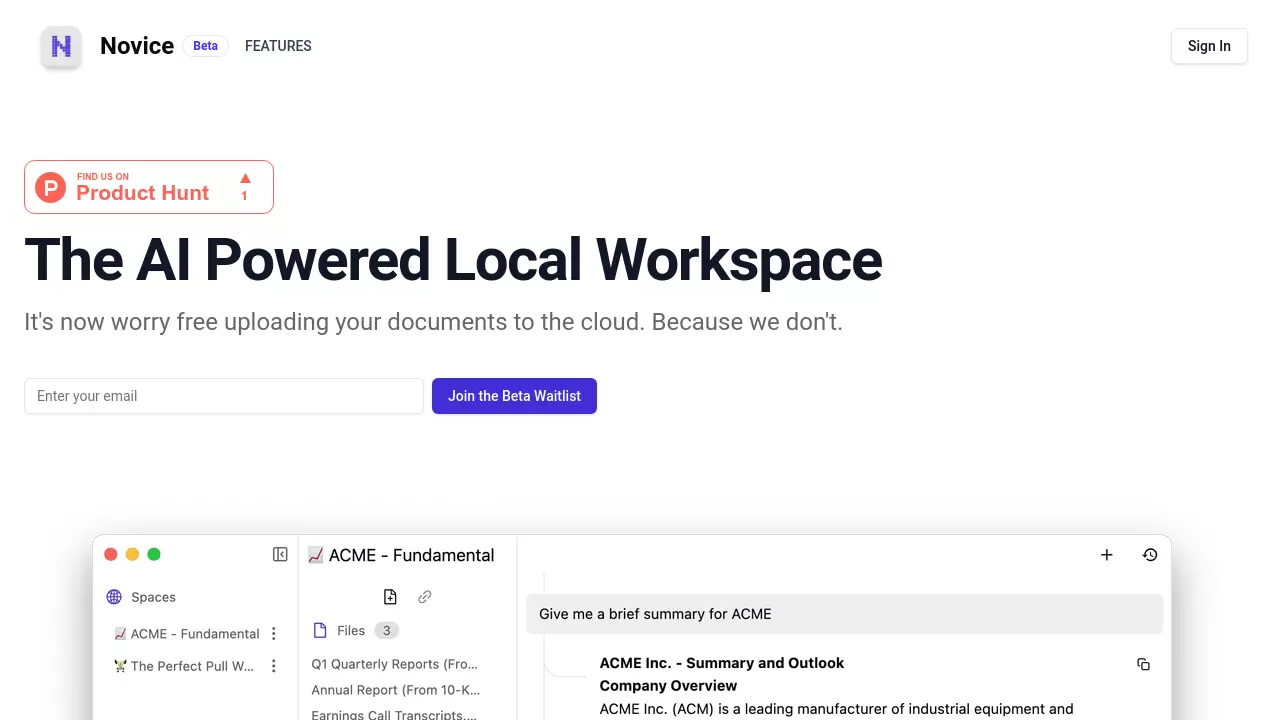
Task: Click Join the Beta Waitlist button
Action: (514, 396)
